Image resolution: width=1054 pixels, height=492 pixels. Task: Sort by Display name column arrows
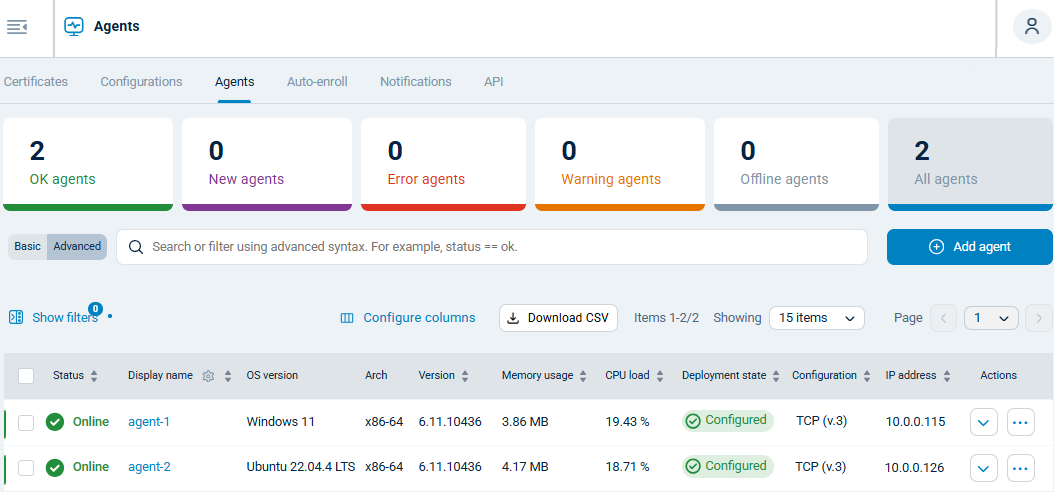pyautogui.click(x=228, y=376)
